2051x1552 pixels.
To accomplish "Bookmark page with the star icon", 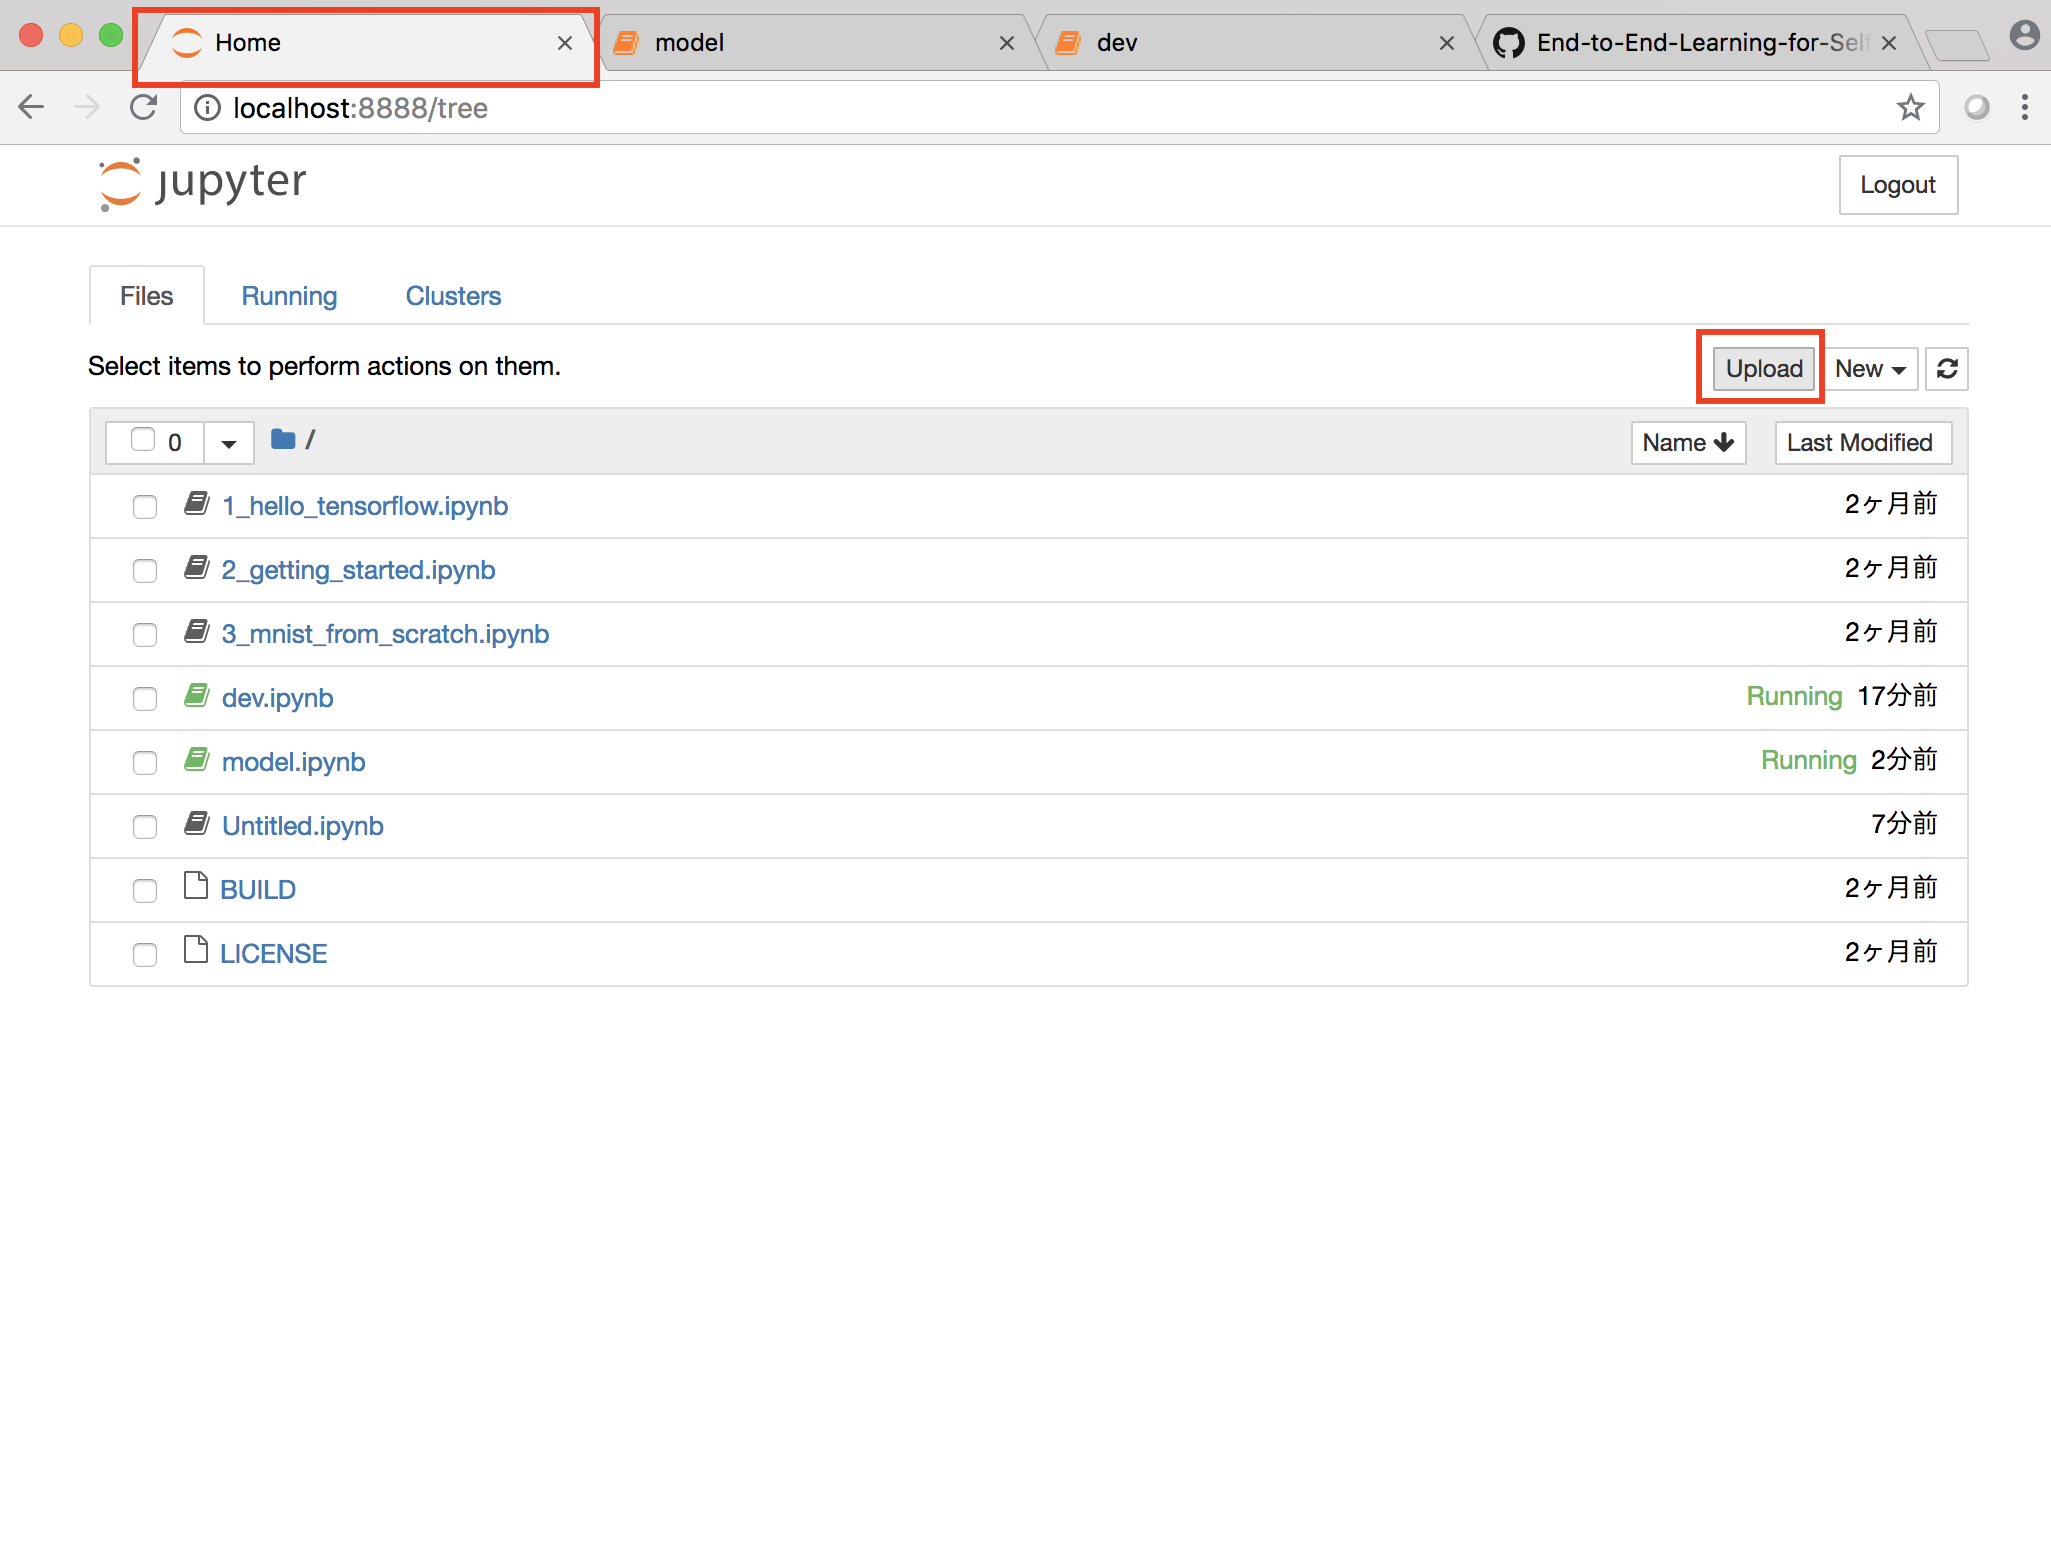I will 1910,107.
